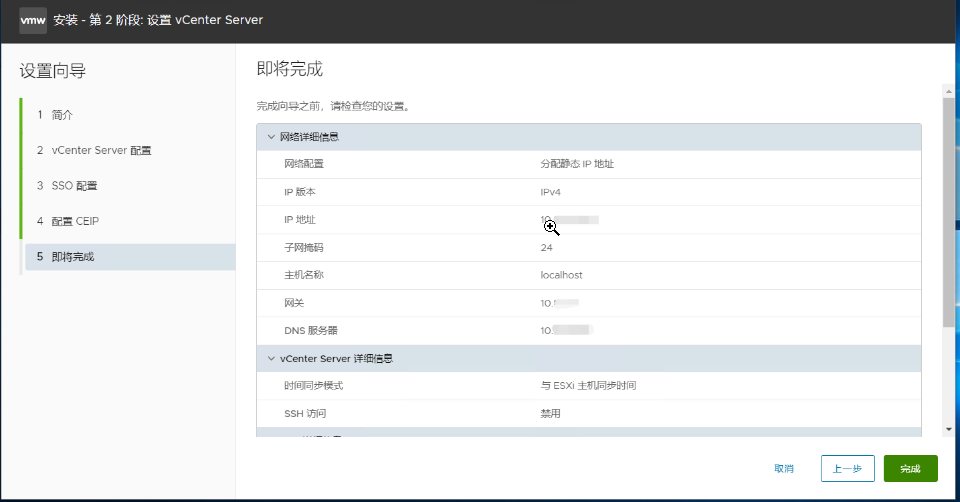Click the scrollbar down arrow

click(948, 429)
